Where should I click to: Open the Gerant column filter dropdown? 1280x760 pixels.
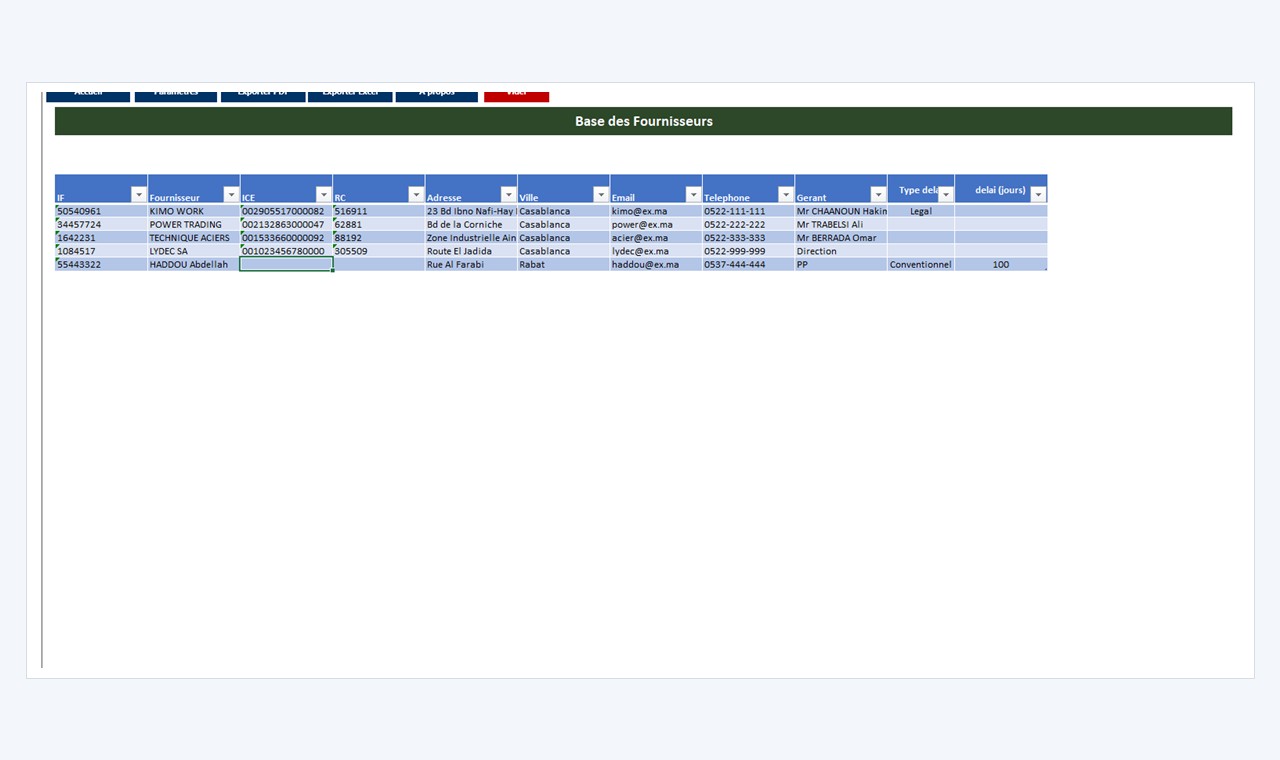878,195
